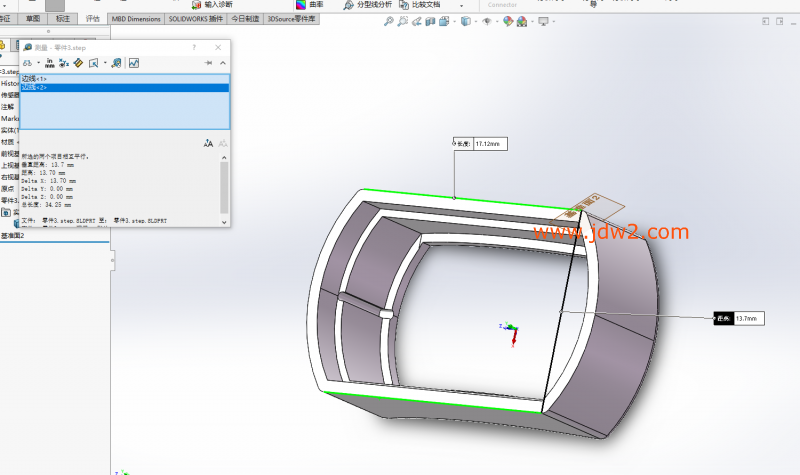Increase font size in Measure results
This screenshot has width=800, height=475.
[208, 143]
